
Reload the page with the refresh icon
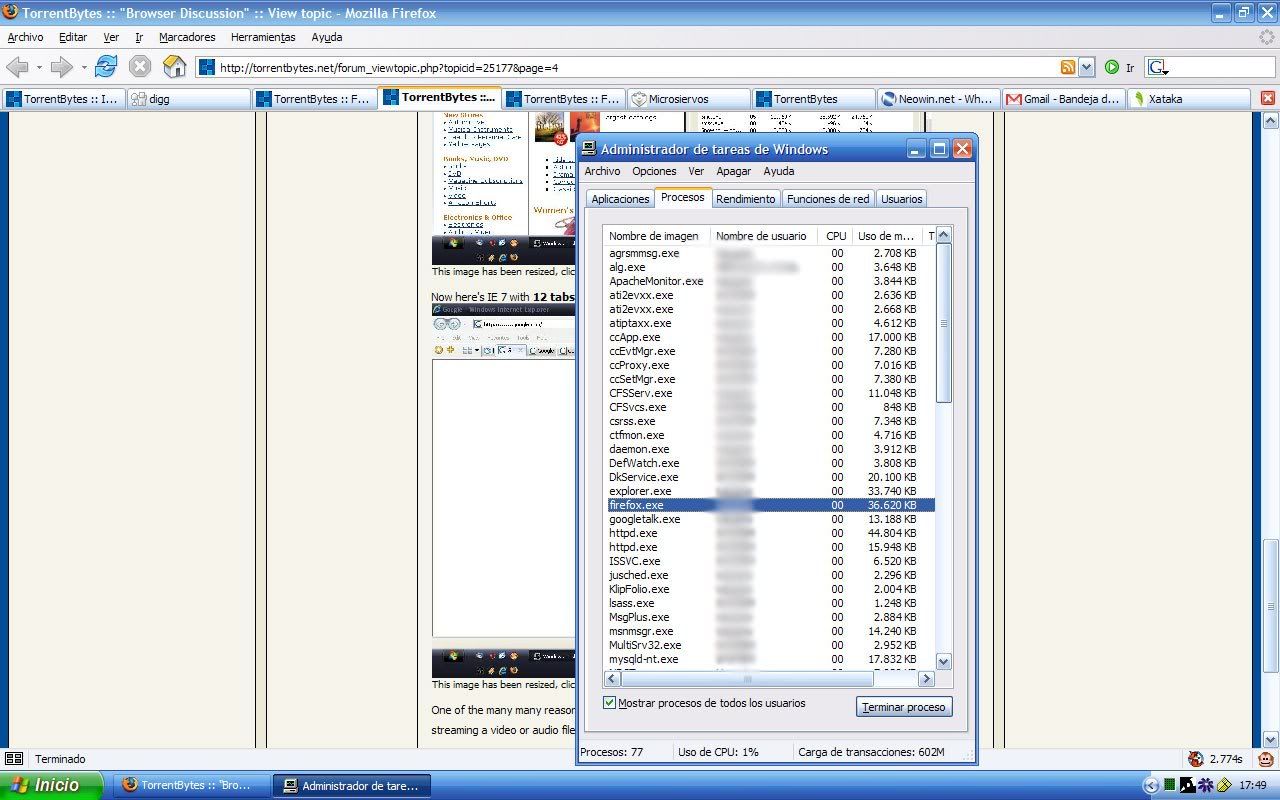pos(106,67)
